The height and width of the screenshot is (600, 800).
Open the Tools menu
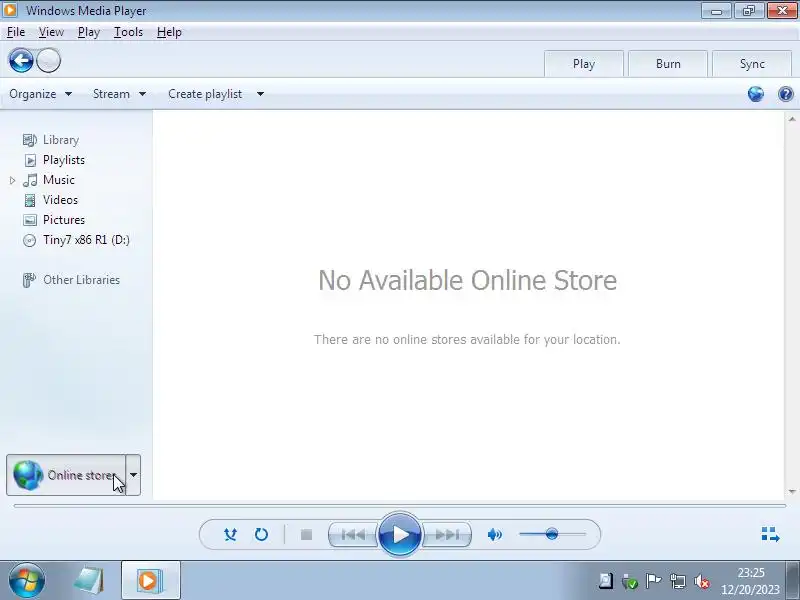point(128,32)
